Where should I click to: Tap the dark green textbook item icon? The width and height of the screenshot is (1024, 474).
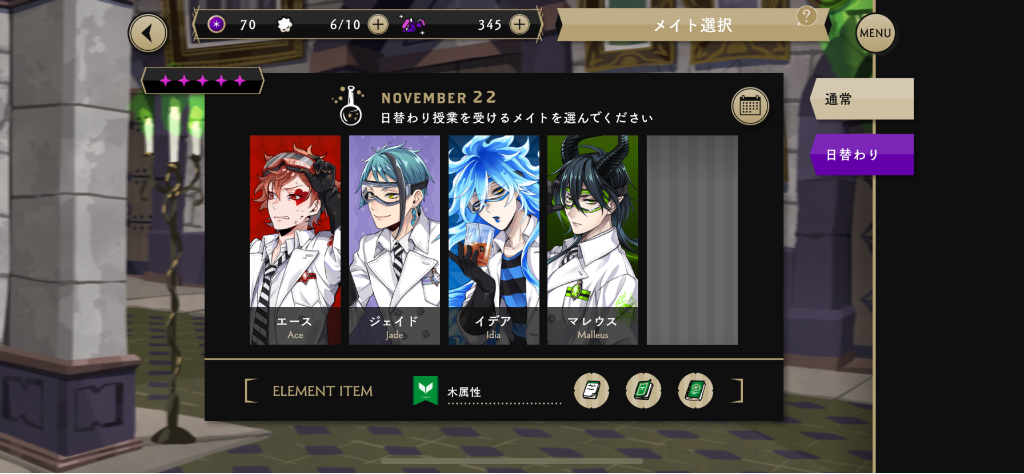pyautogui.click(x=696, y=391)
